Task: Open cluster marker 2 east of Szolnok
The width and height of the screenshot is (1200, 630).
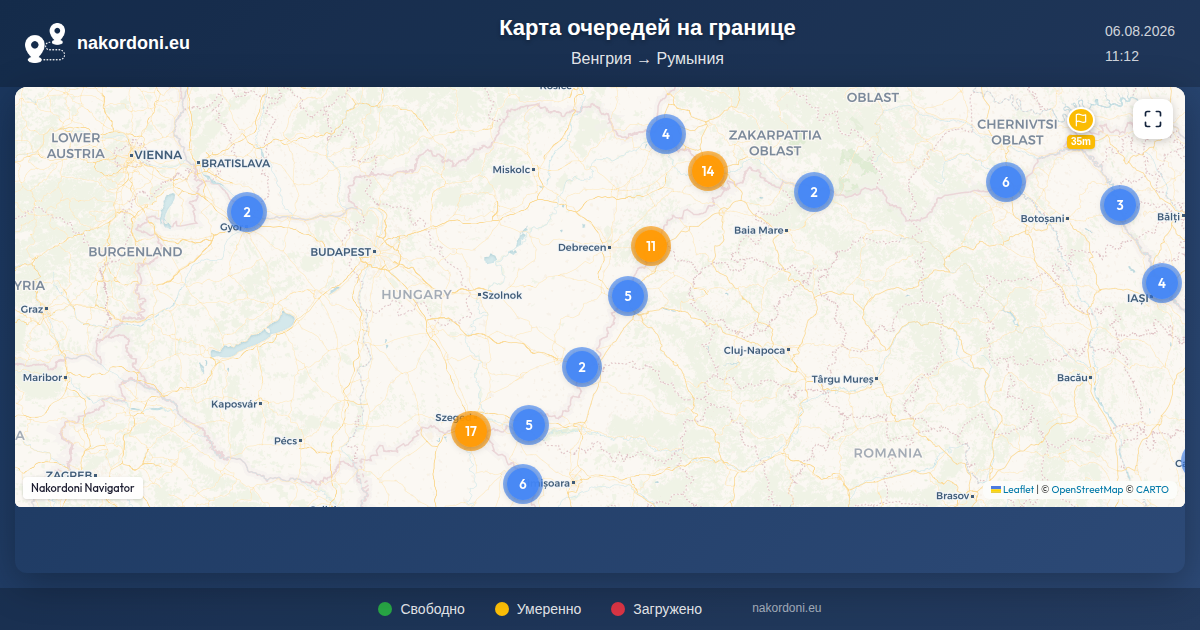Action: coord(582,367)
